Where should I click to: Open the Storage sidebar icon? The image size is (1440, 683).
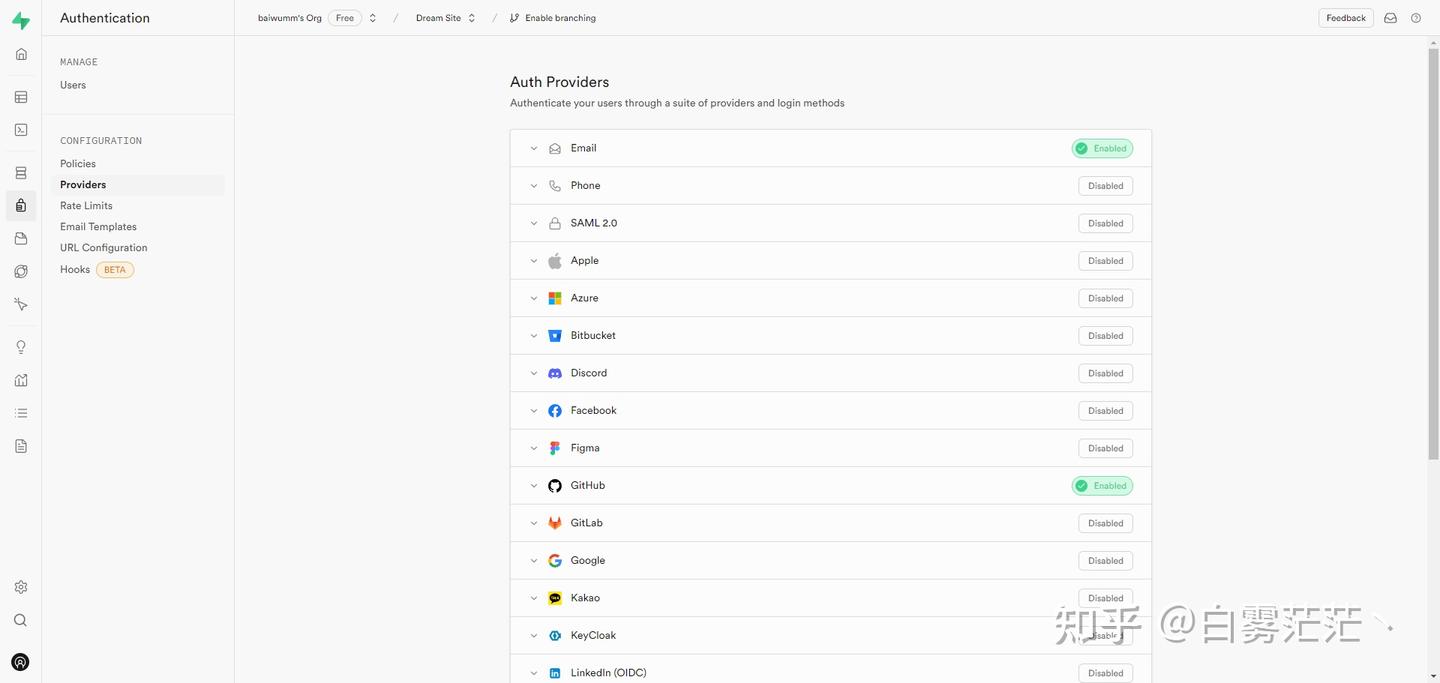coord(21,238)
